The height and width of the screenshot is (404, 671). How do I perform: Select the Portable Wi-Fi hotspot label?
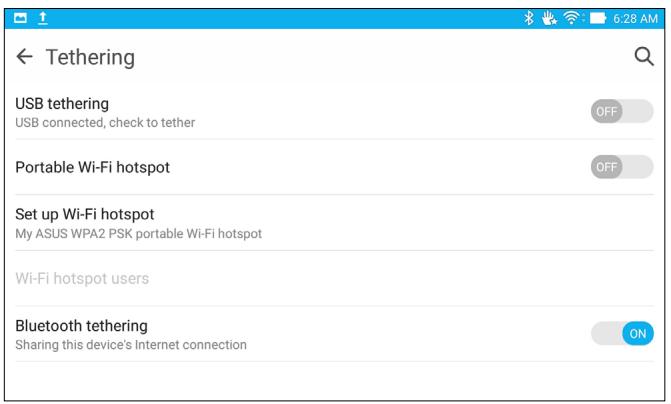pos(92,167)
